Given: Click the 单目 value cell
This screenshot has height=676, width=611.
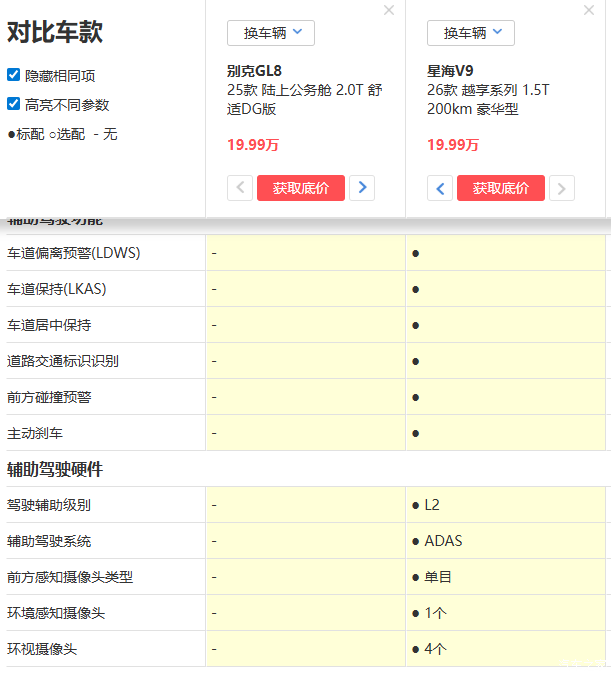Looking at the screenshot, I should point(505,577).
